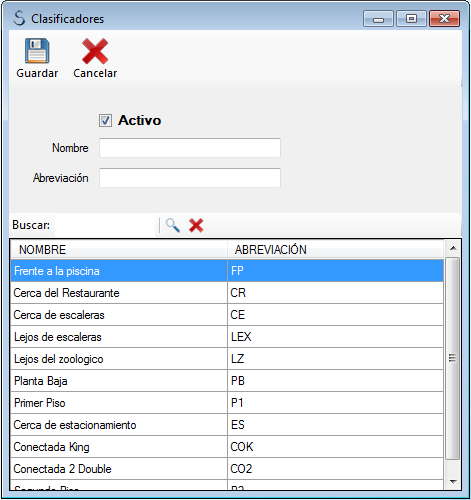Uncheck the Activo checkbox
The width and height of the screenshot is (471, 500).
(x=105, y=120)
